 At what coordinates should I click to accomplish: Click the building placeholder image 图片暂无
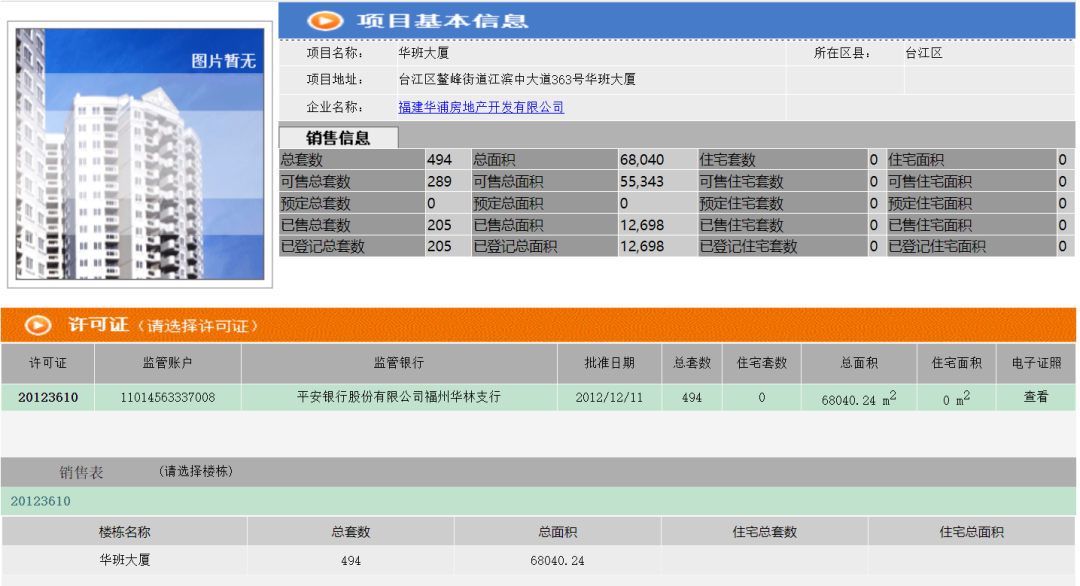(x=140, y=154)
